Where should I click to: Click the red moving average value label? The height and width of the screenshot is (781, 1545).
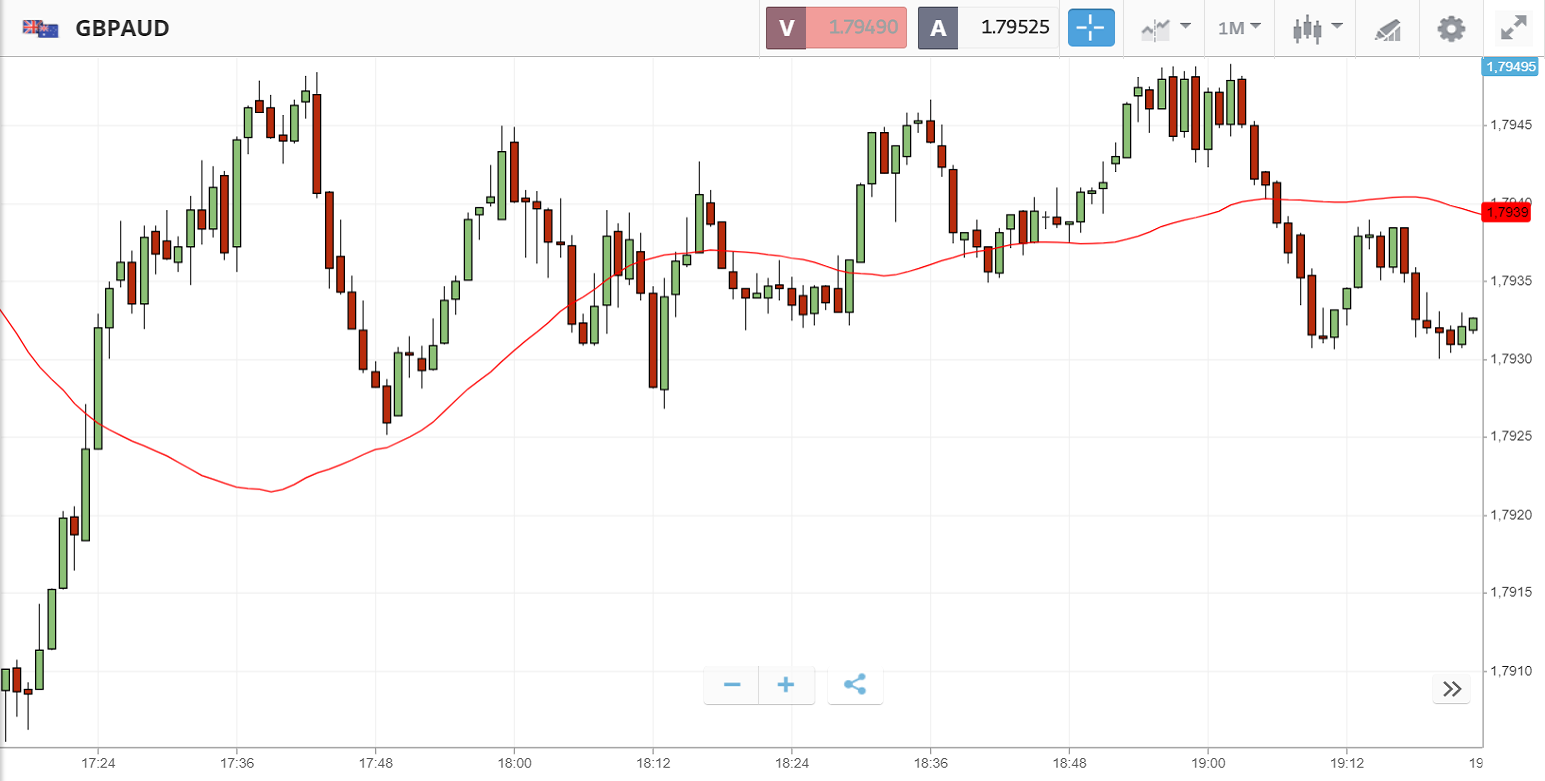(1507, 212)
